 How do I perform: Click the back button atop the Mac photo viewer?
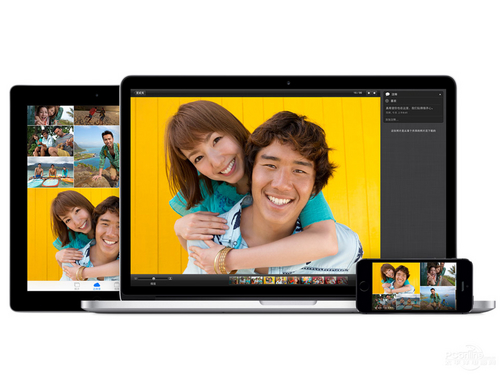coord(139,93)
